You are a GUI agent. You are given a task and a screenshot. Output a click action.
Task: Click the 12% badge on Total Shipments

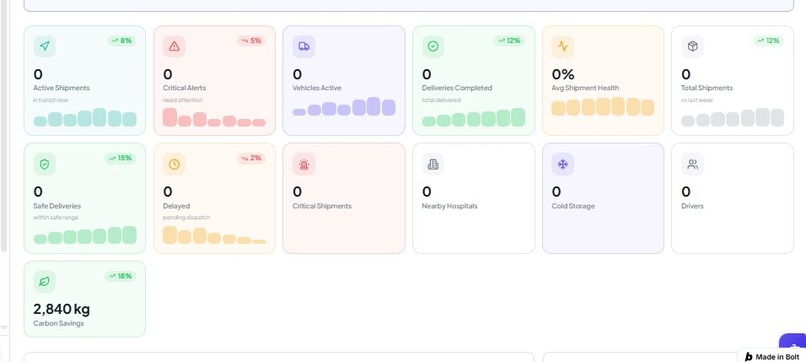pos(768,41)
